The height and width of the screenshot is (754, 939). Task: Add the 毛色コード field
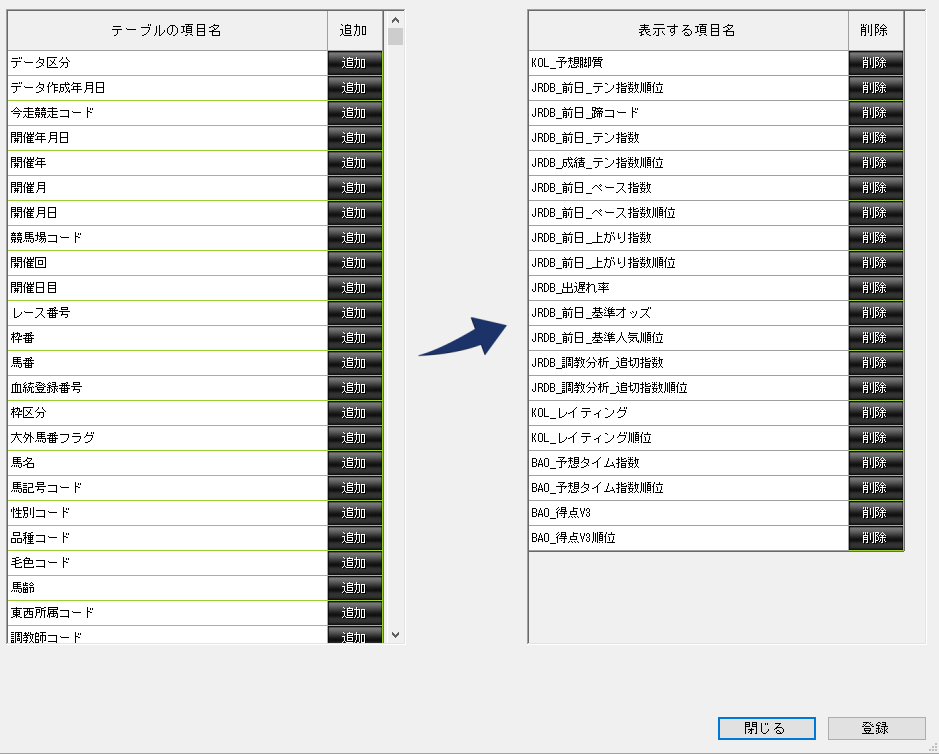pyautogui.click(x=355, y=563)
